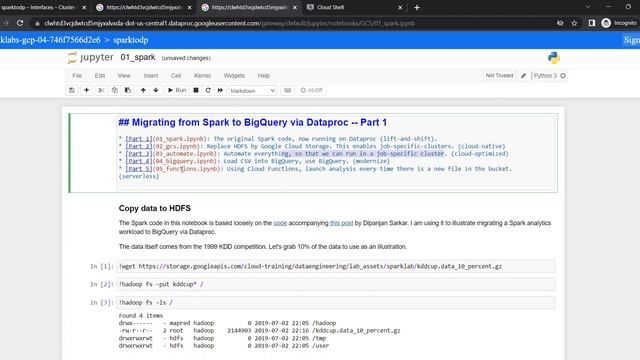Click the sparktodp breadcrumb link

131,40
